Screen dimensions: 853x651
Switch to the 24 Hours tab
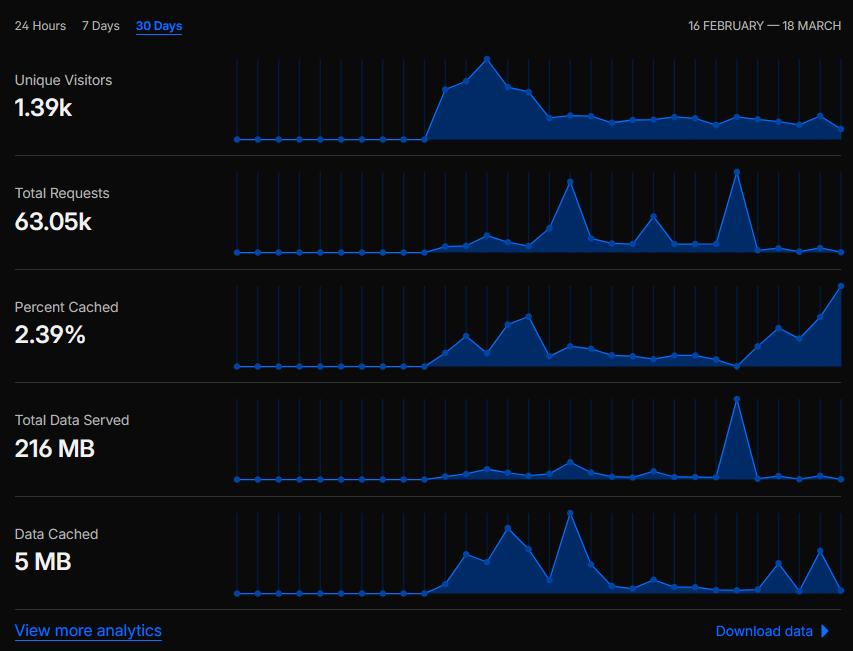pyautogui.click(x=40, y=26)
